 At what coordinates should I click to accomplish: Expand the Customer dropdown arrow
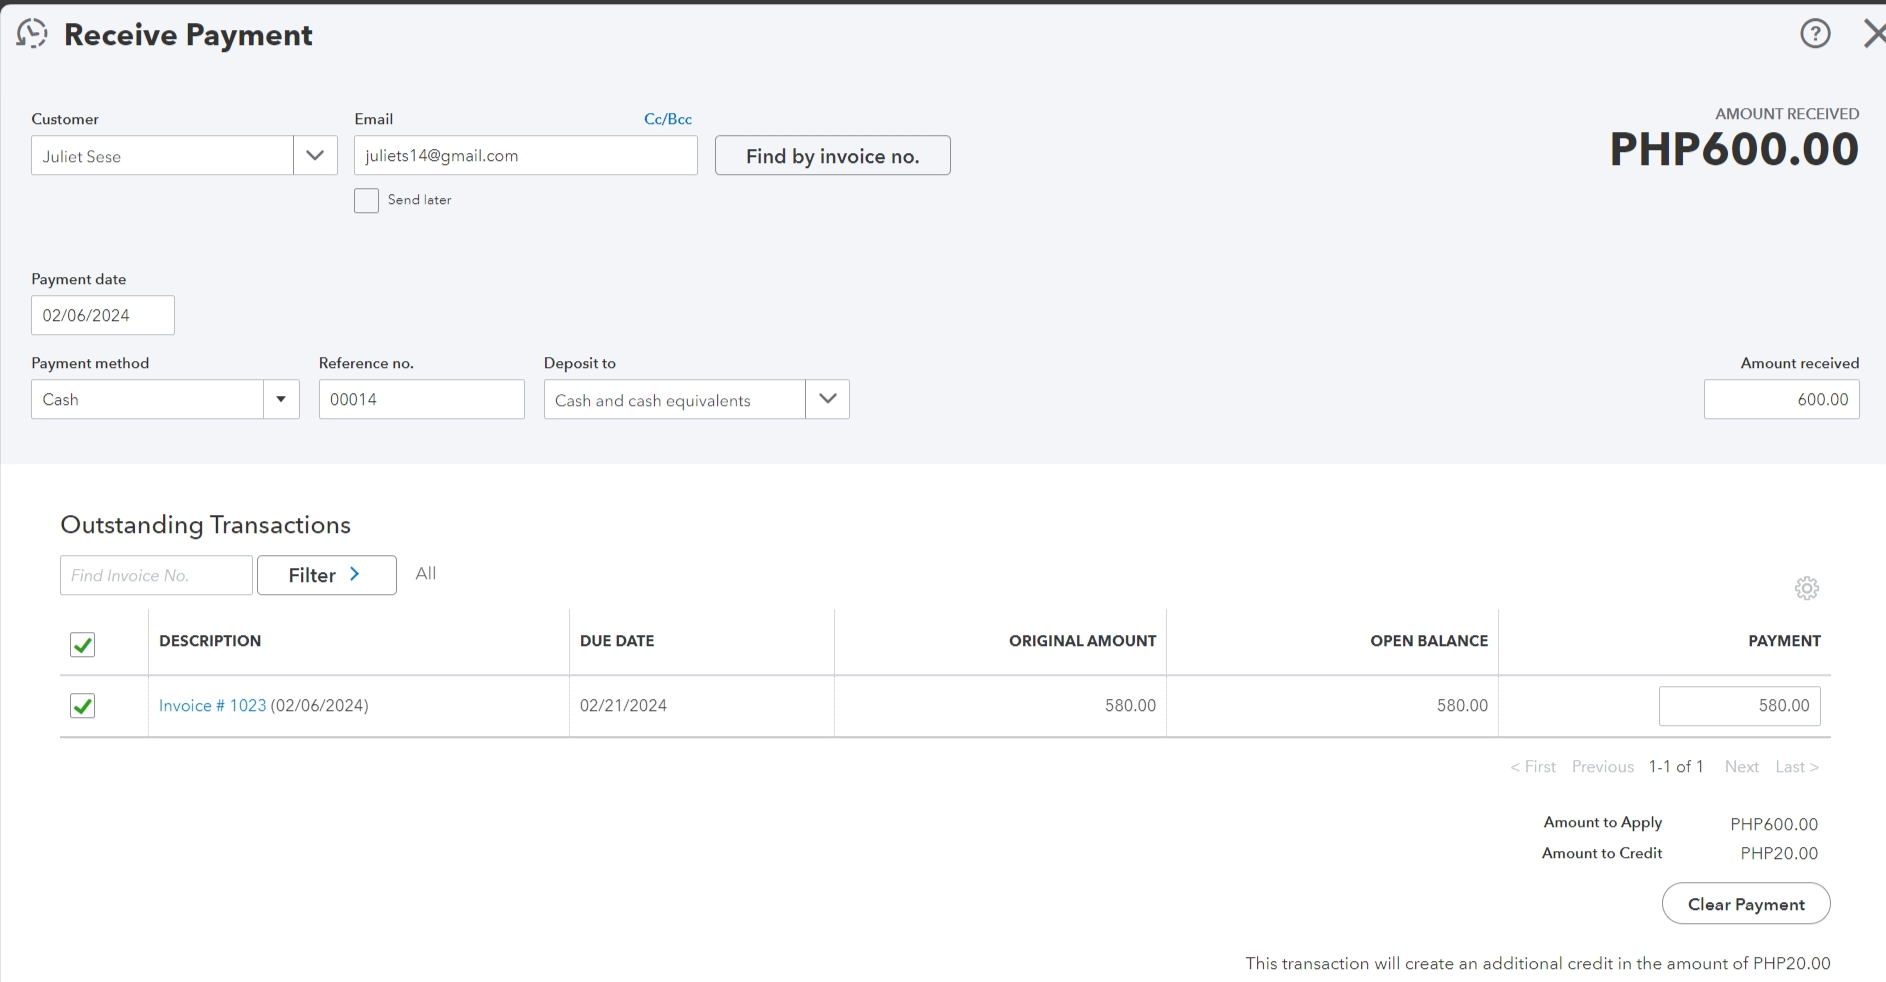point(315,155)
